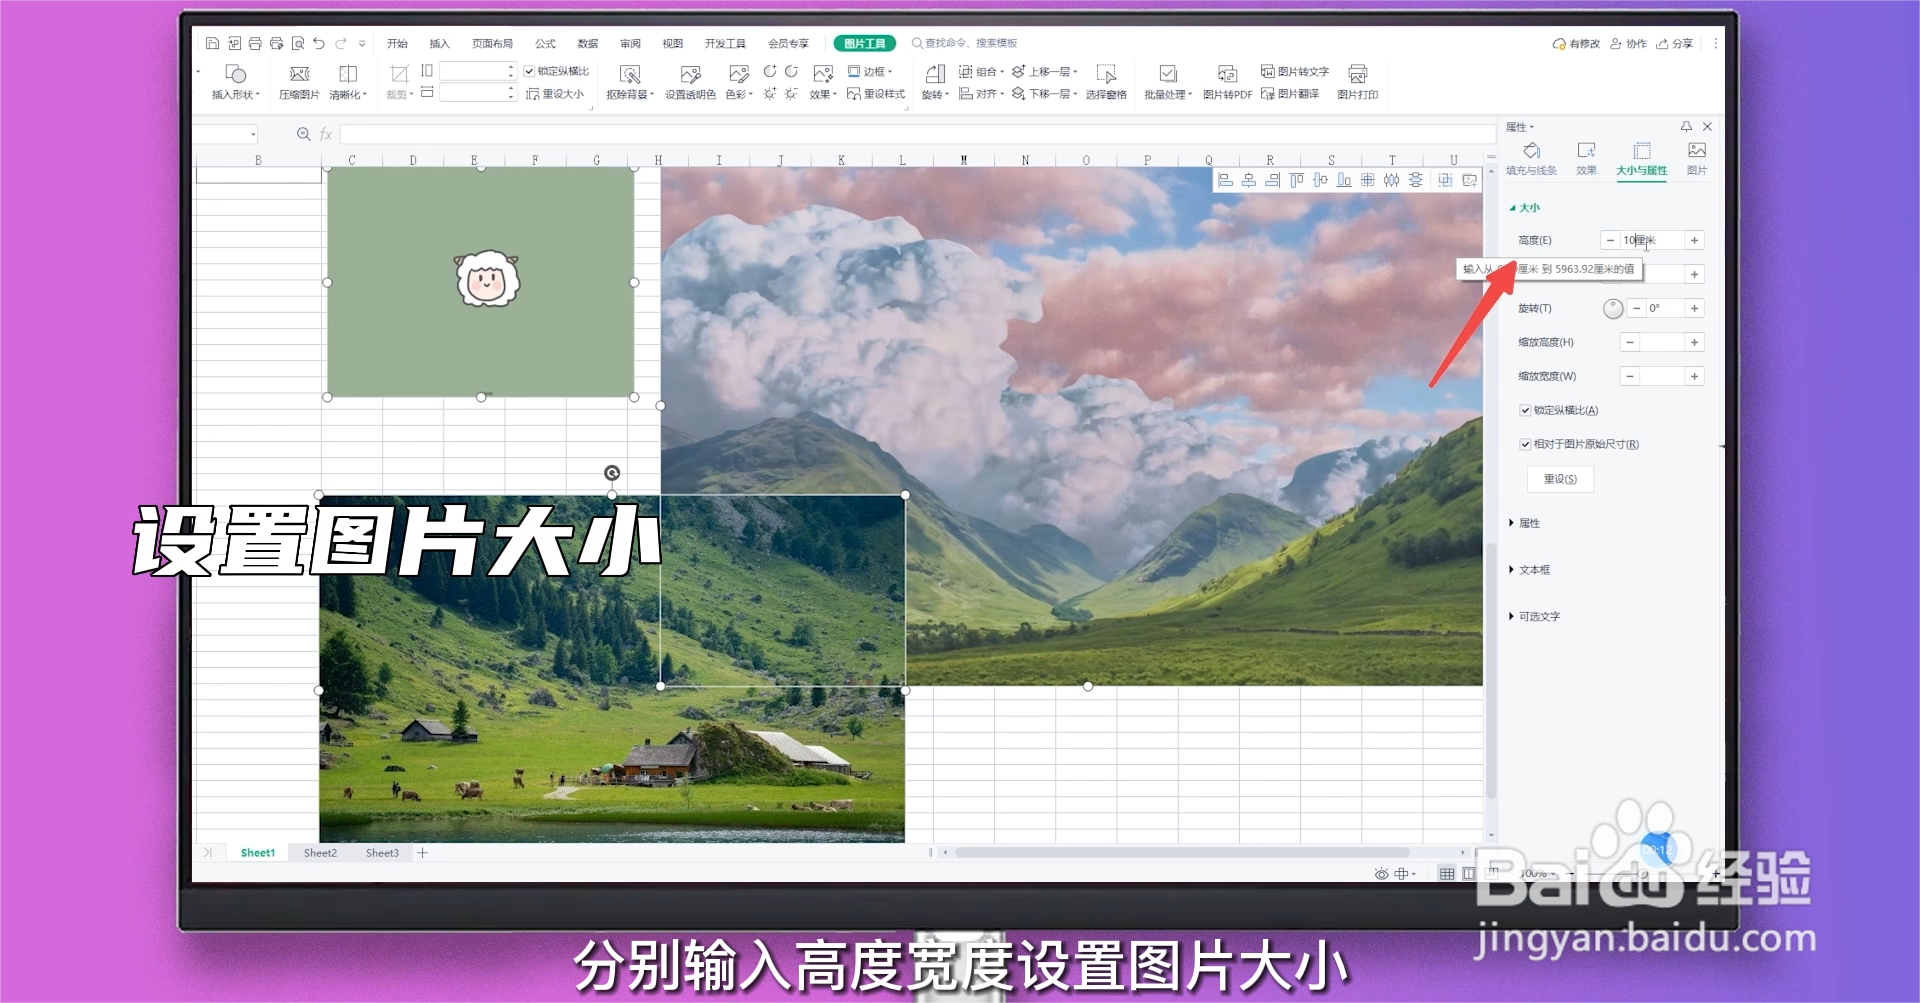The height and width of the screenshot is (1003, 1920).
Task: Open the 上移一层 bring forward dropdown
Action: [x=1045, y=71]
